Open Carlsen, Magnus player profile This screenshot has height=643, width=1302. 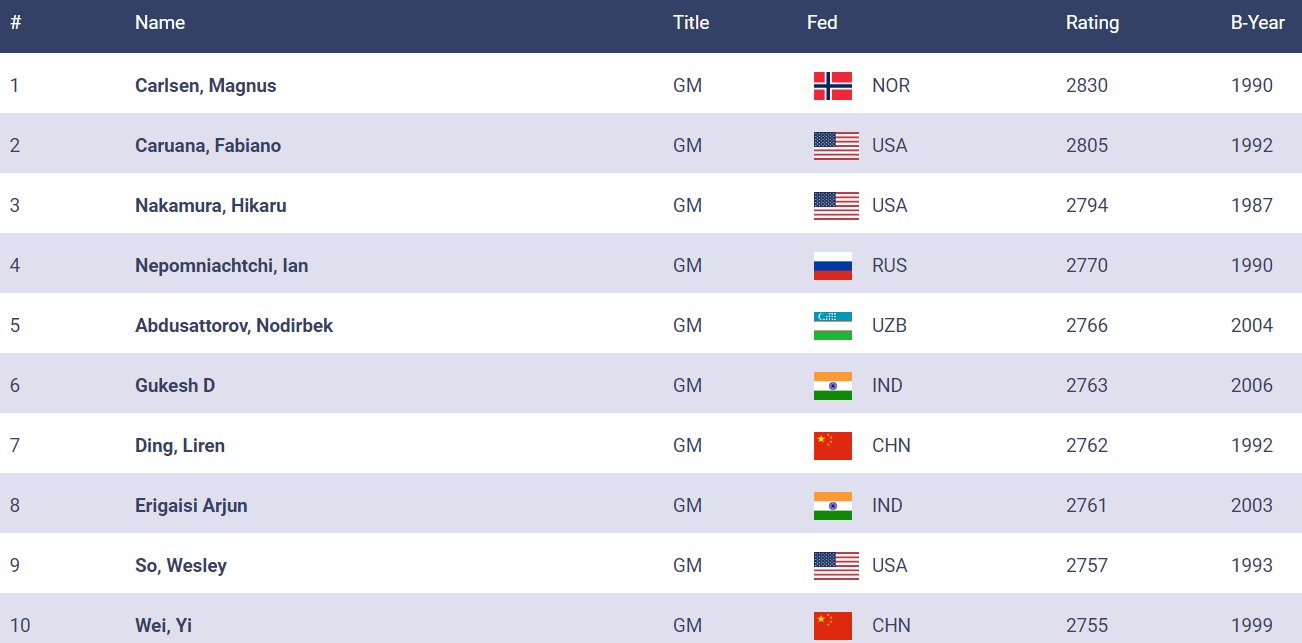(205, 86)
